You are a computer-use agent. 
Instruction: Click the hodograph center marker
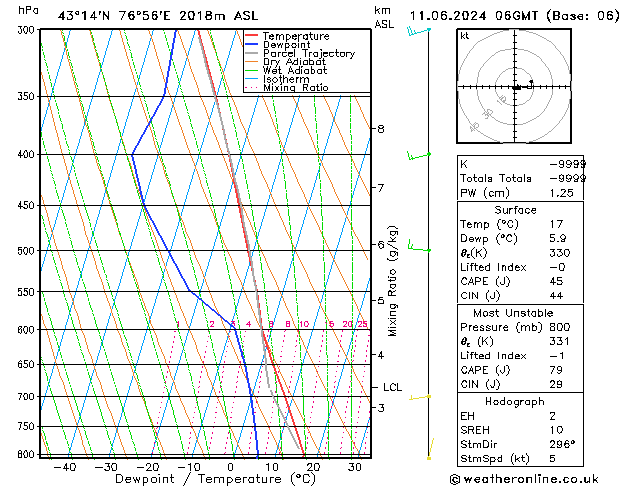point(516,87)
